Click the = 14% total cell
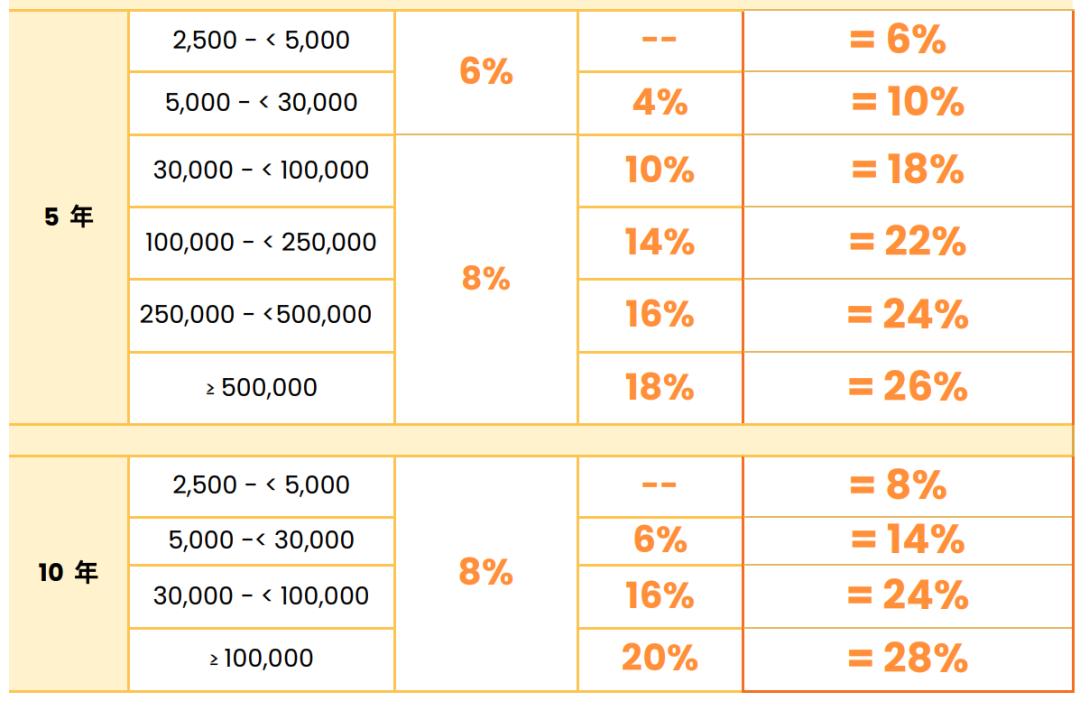The width and height of the screenshot is (1080, 701). pos(907,540)
